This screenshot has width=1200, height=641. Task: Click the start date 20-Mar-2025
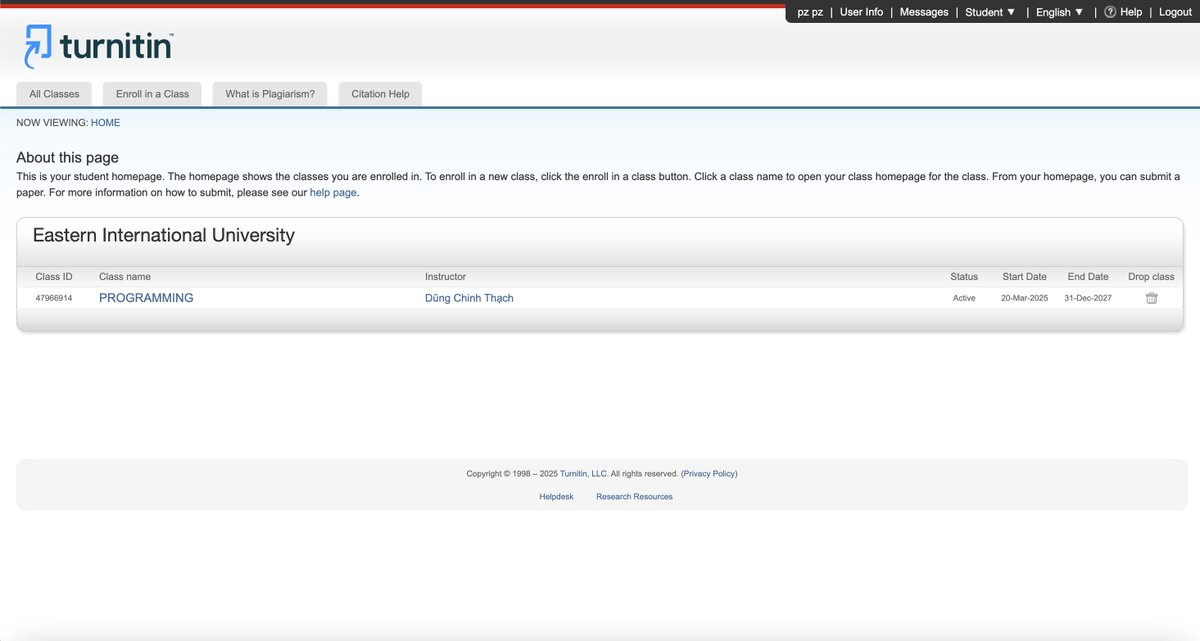tap(1024, 298)
